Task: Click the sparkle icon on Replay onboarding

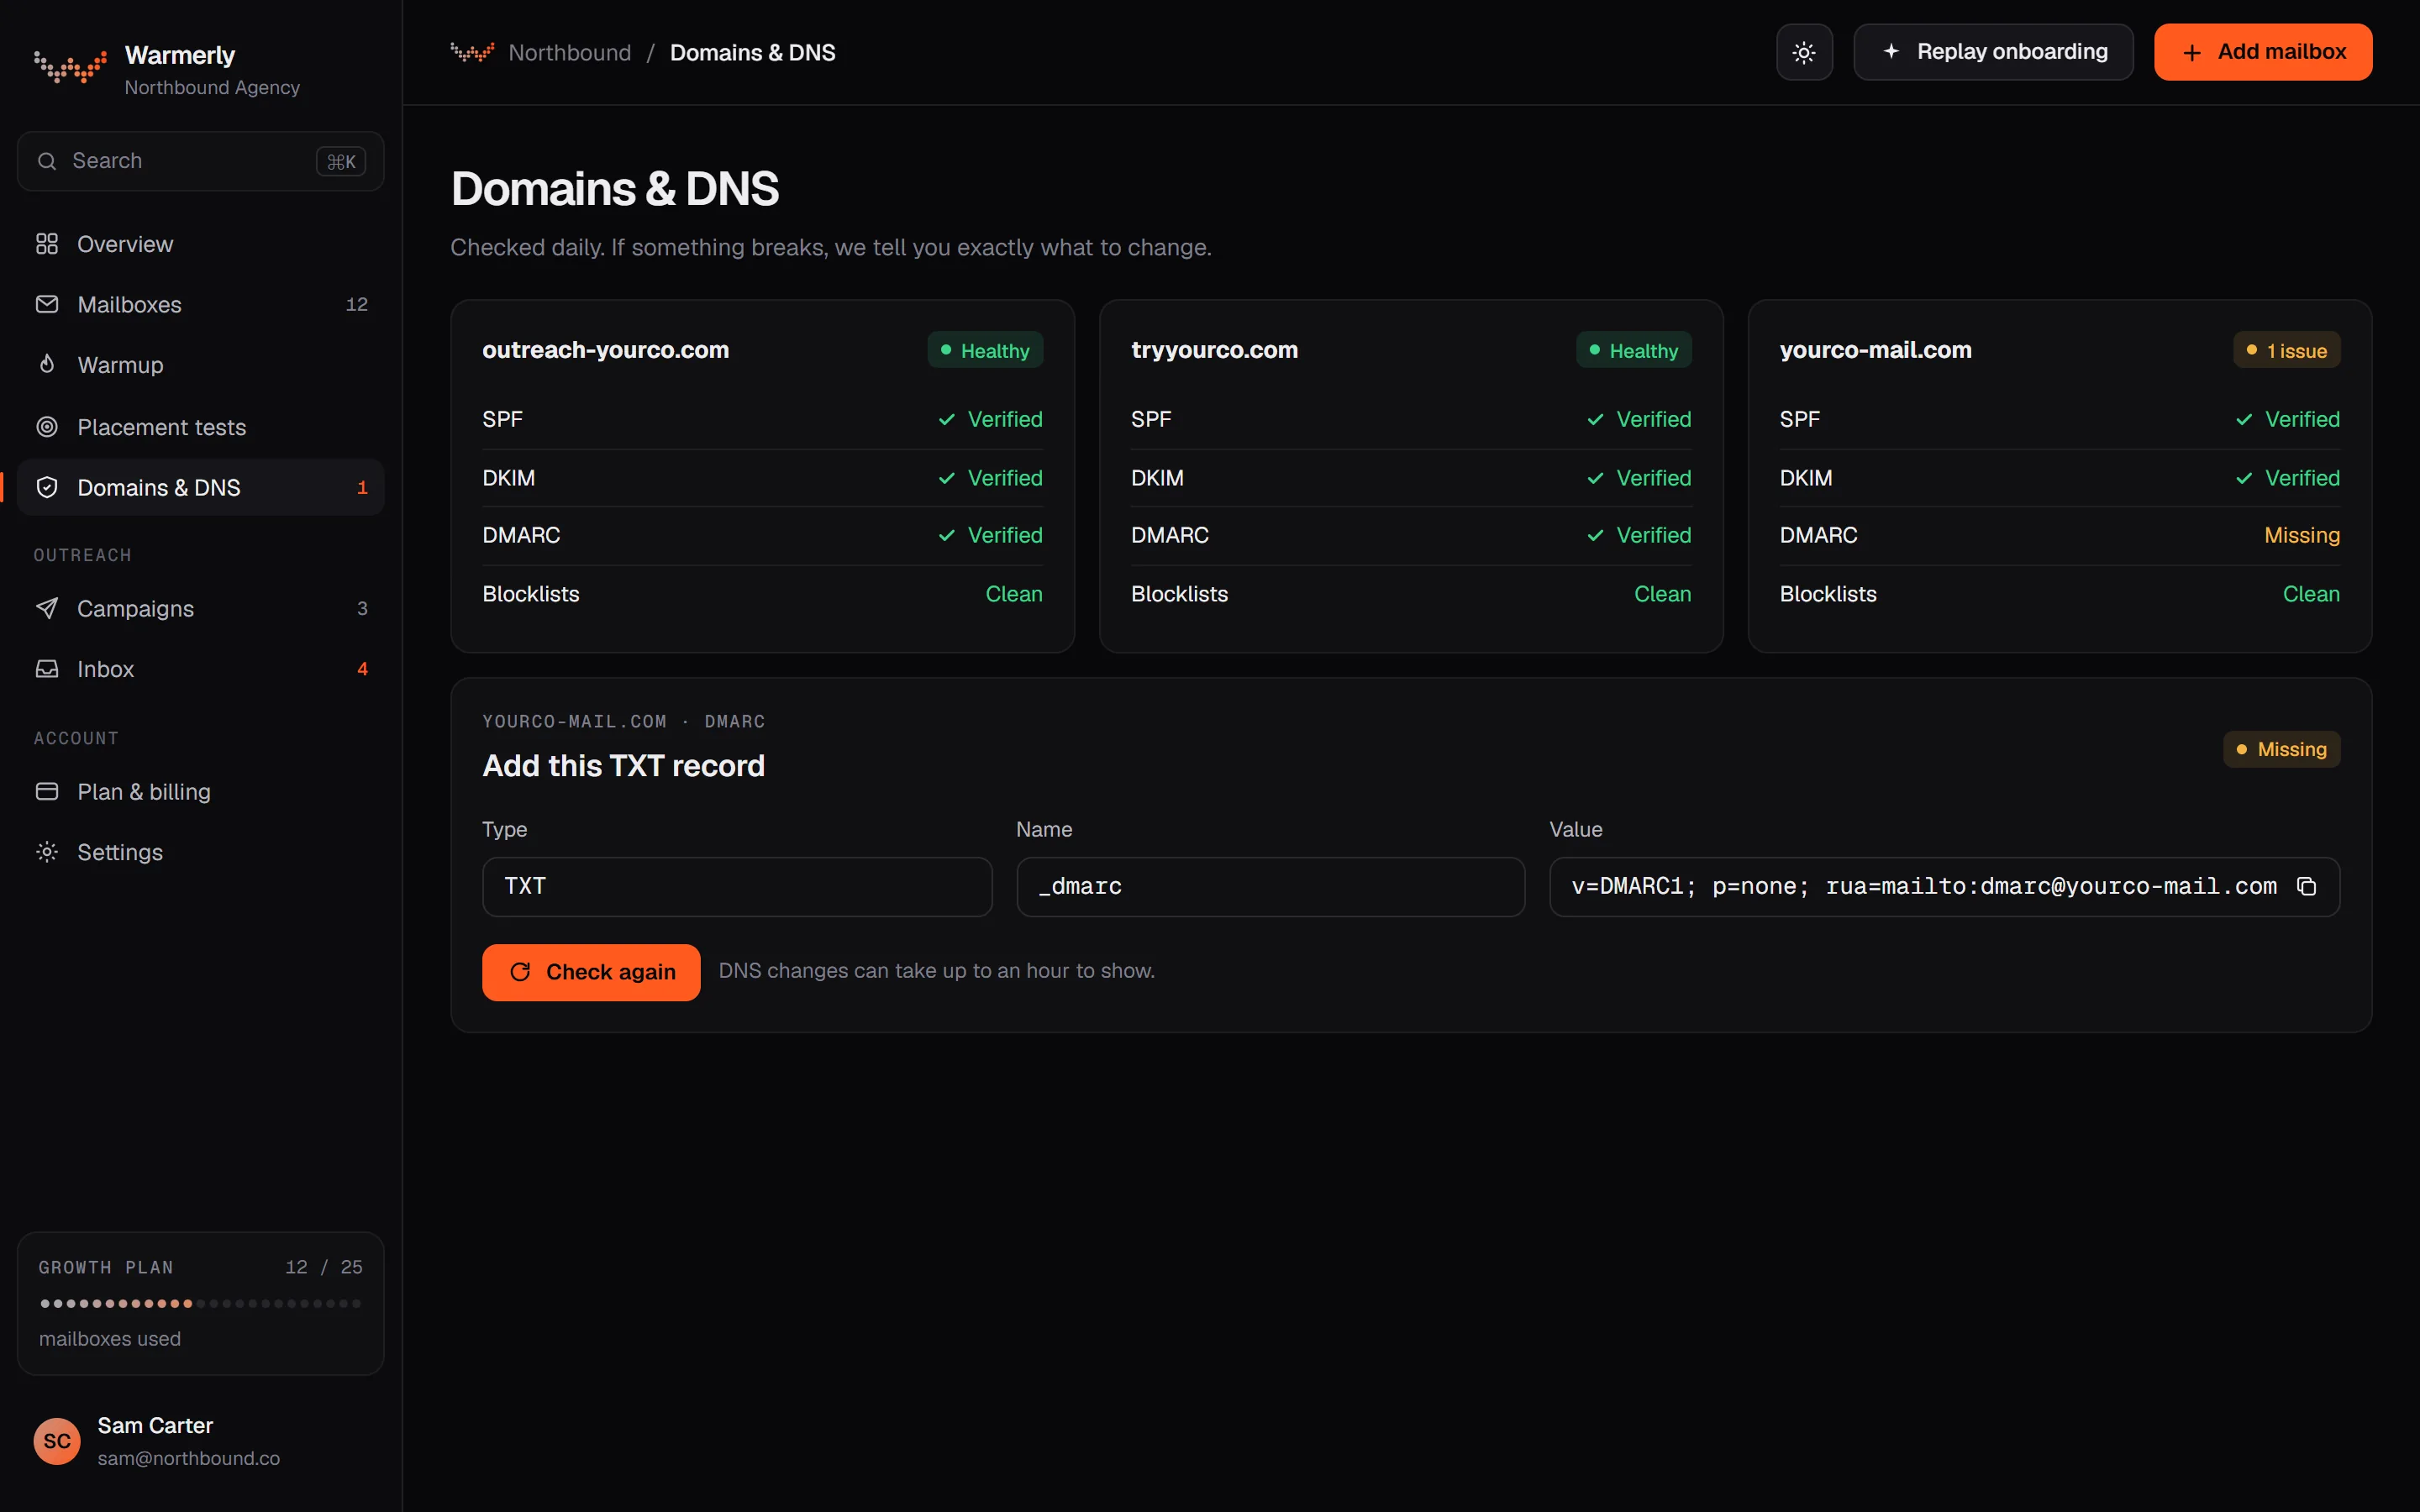Action: pos(1891,51)
